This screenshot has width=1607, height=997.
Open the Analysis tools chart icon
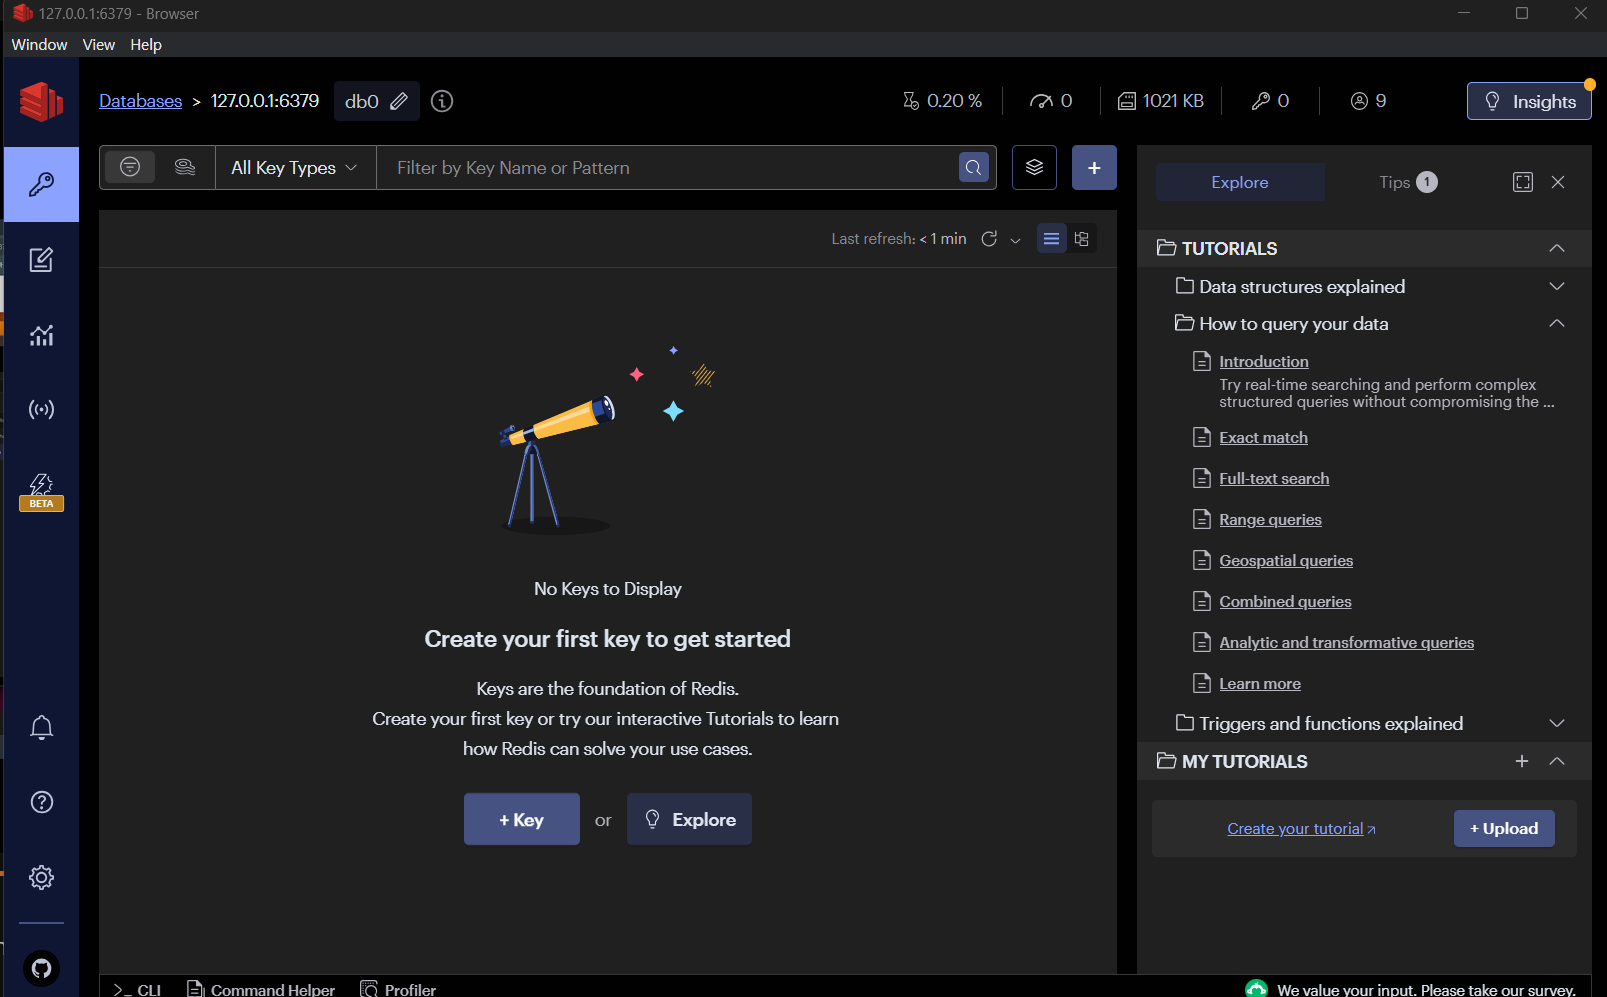point(41,335)
